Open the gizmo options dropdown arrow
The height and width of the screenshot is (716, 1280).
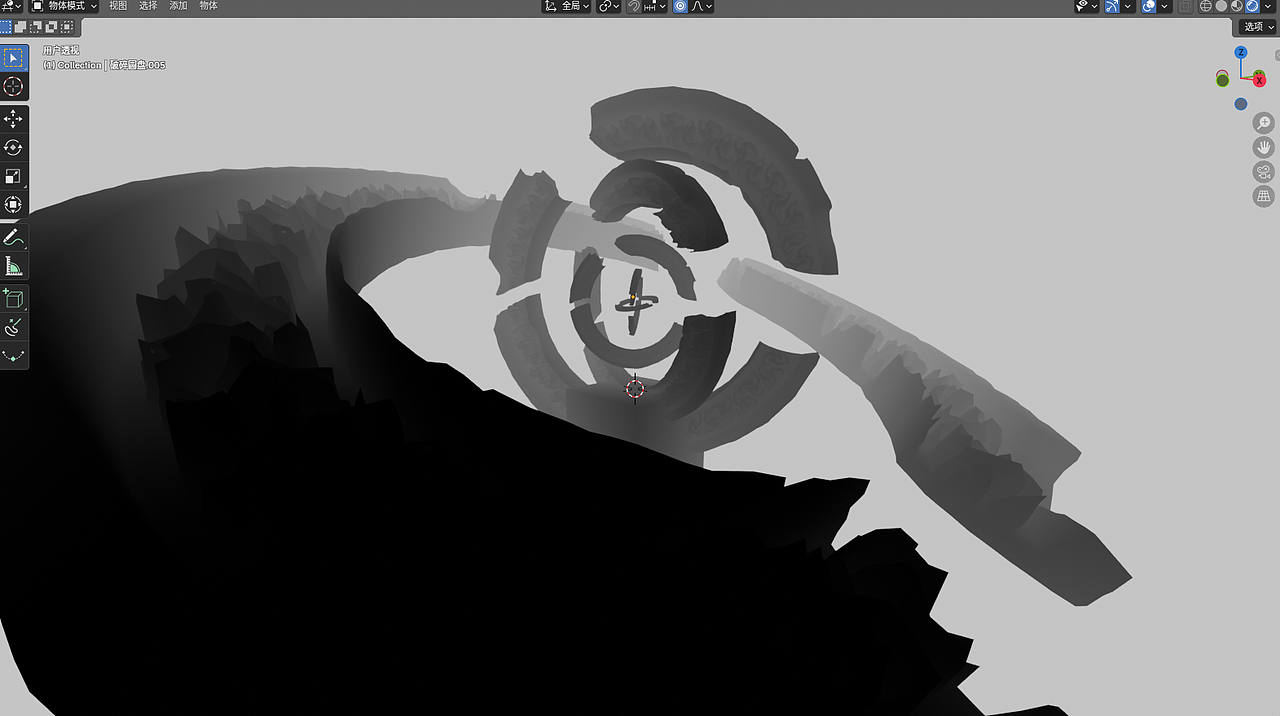pyautogui.click(x=1128, y=6)
